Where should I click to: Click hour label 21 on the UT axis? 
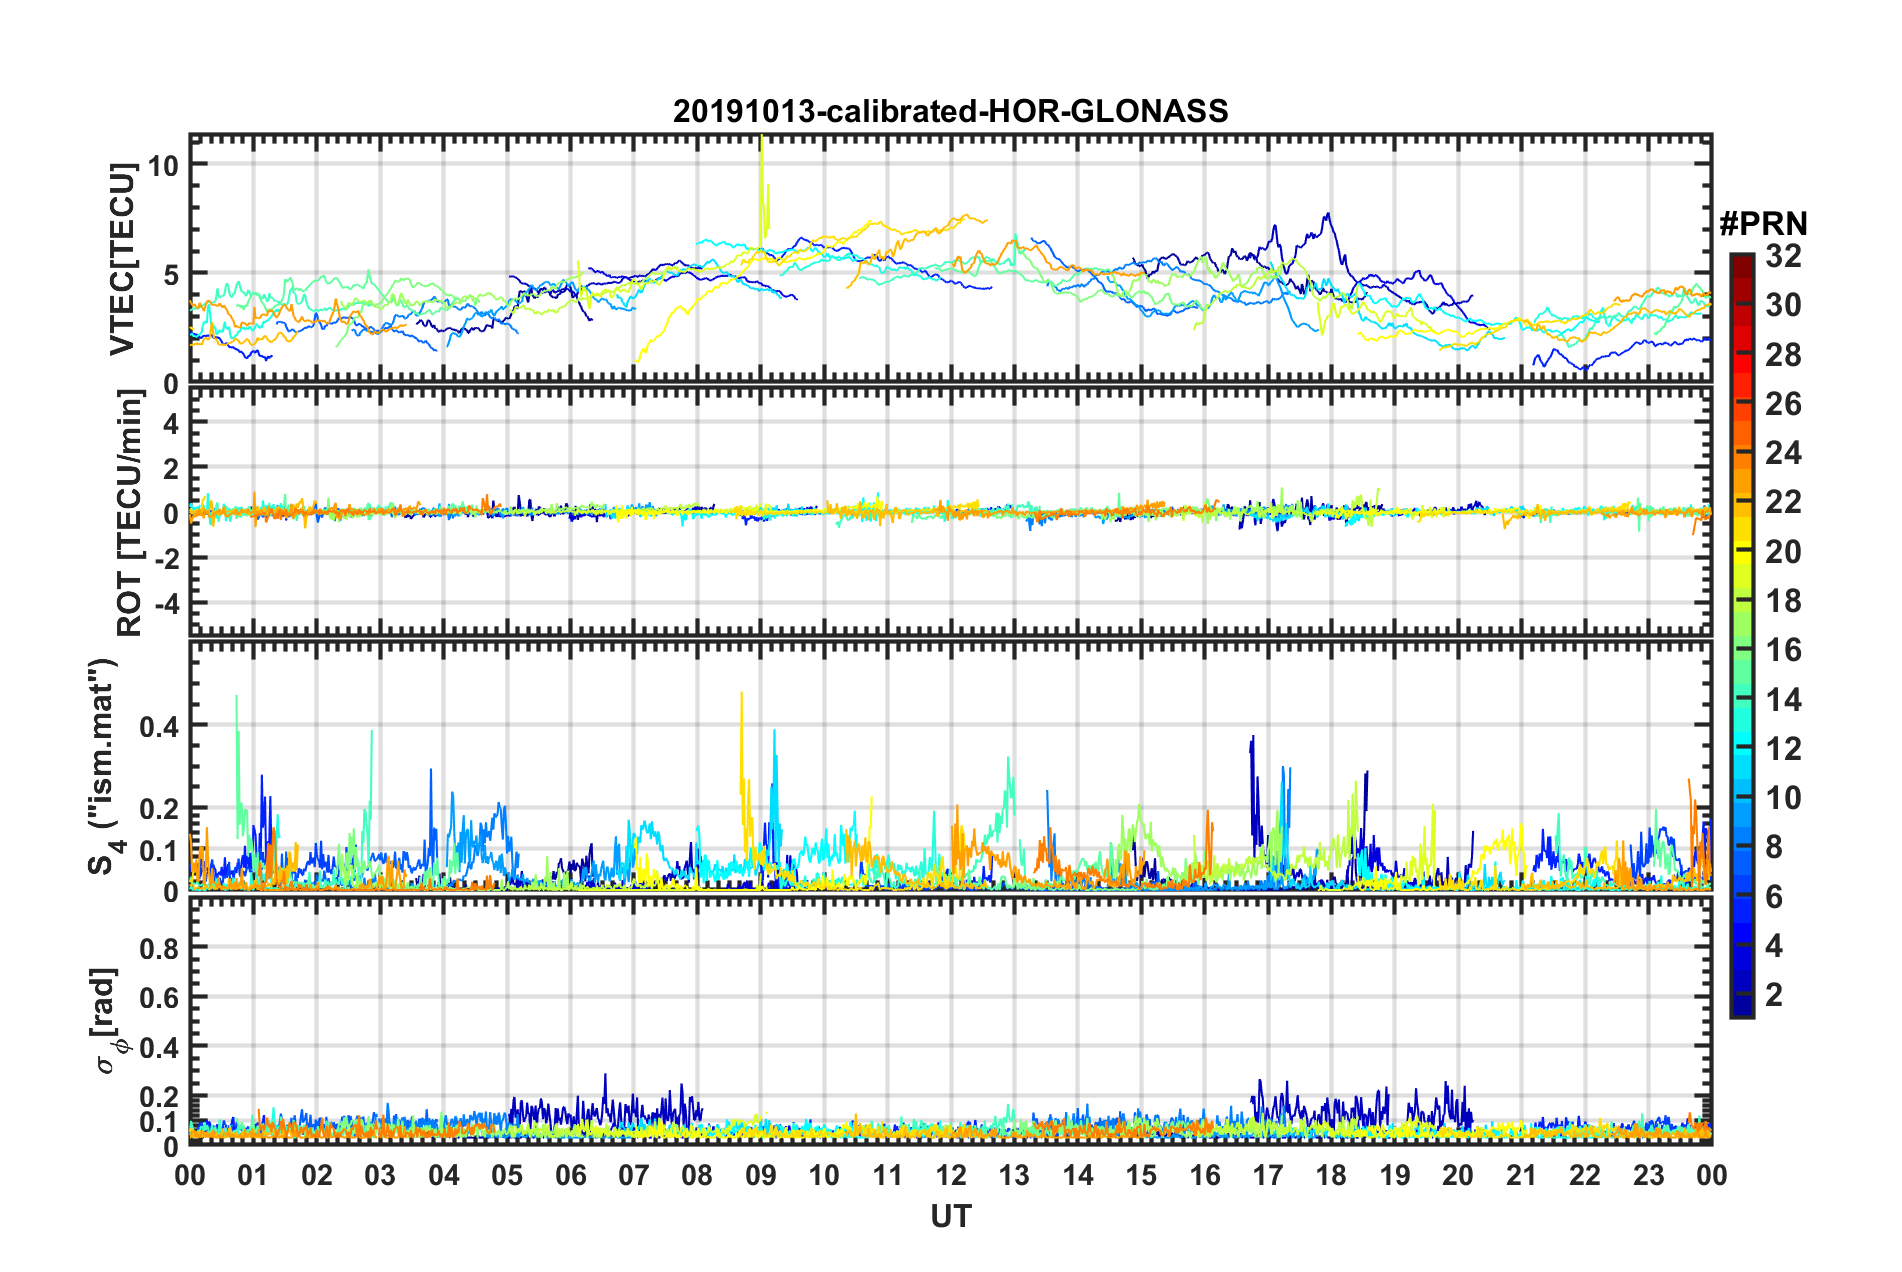pyautogui.click(x=1522, y=1175)
